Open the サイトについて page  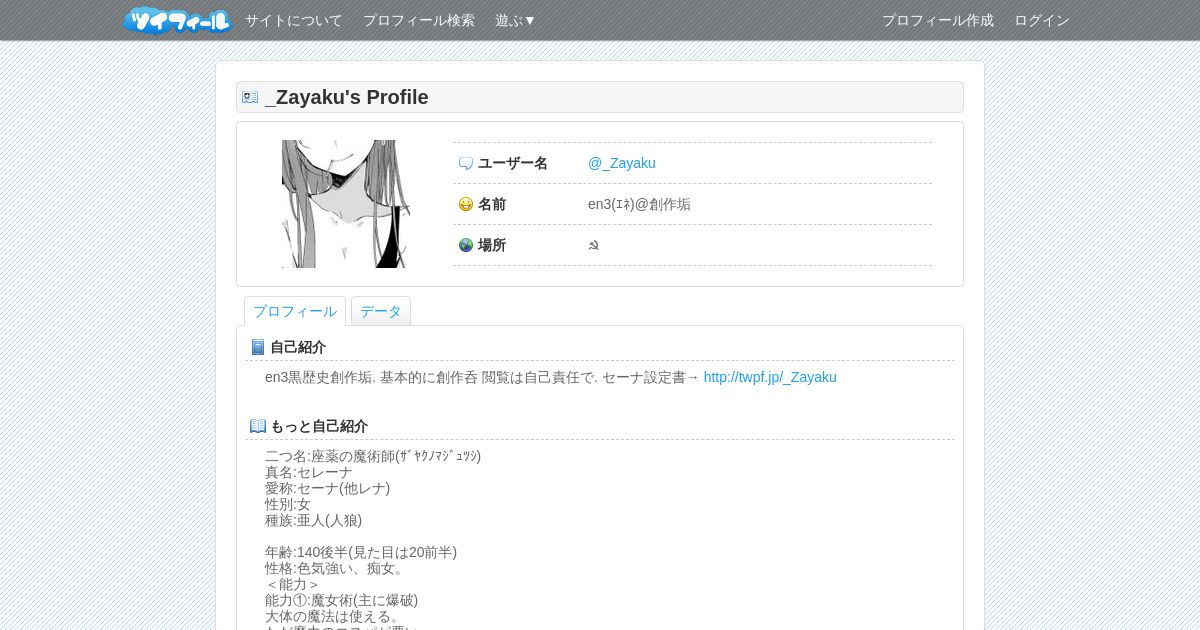point(294,20)
